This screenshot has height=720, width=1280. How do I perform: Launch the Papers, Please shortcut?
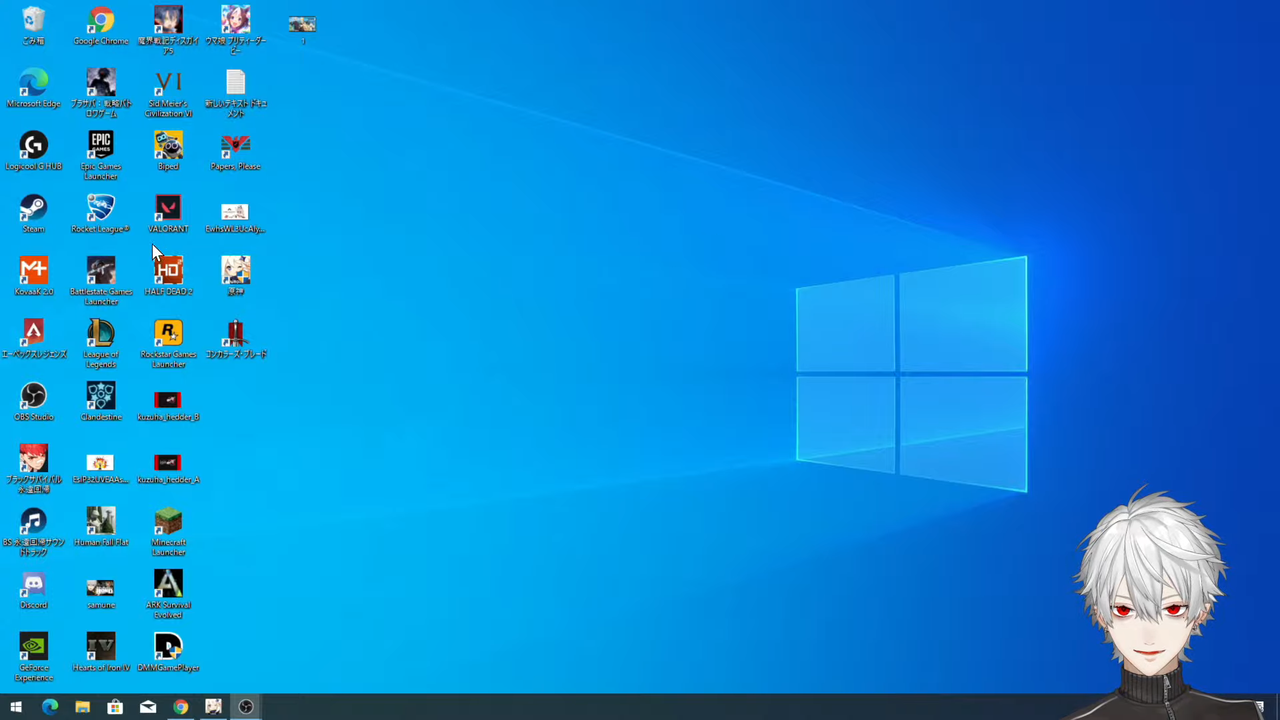(236, 152)
